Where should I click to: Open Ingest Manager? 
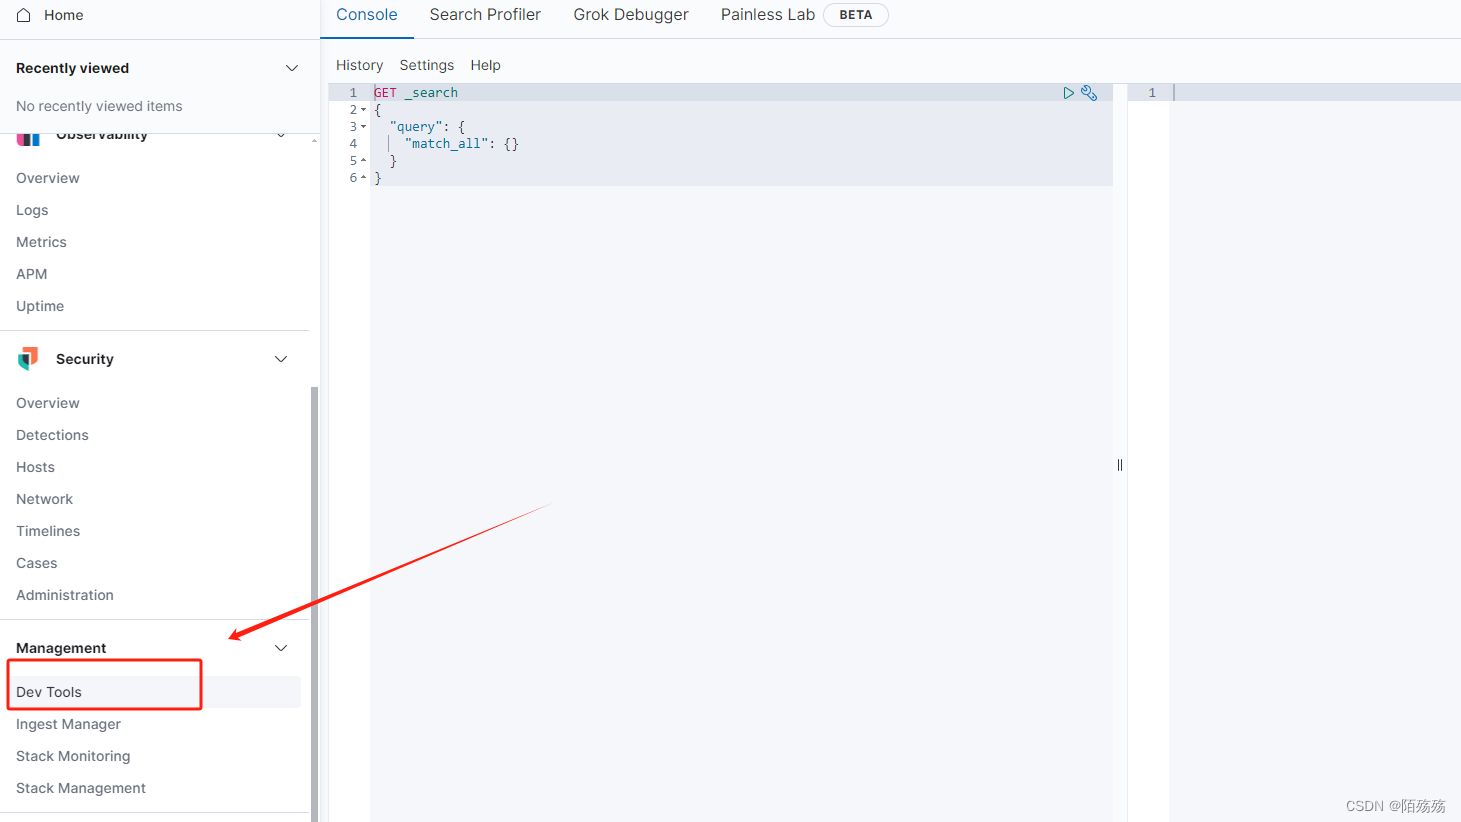68,724
